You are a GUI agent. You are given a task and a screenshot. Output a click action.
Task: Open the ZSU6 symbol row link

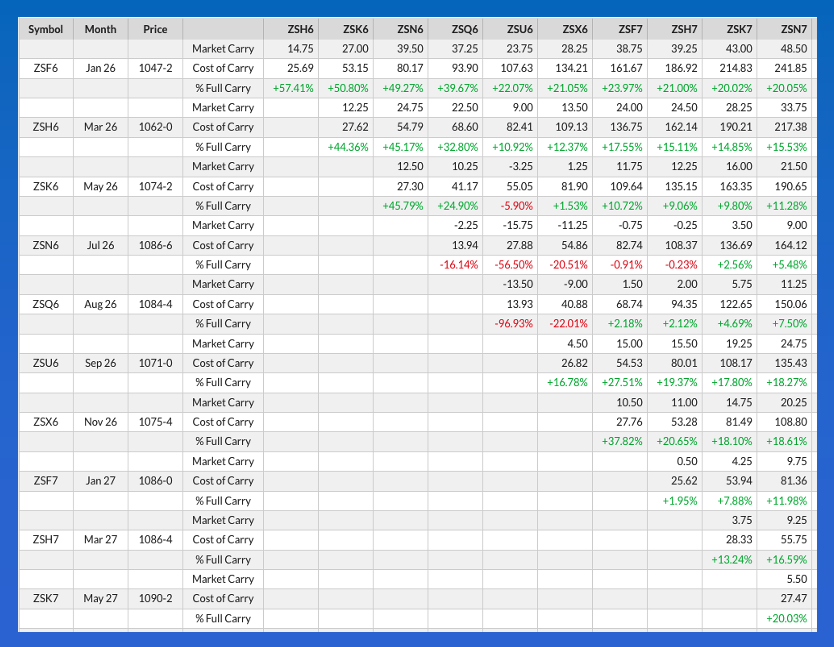pyautogui.click(x=45, y=363)
